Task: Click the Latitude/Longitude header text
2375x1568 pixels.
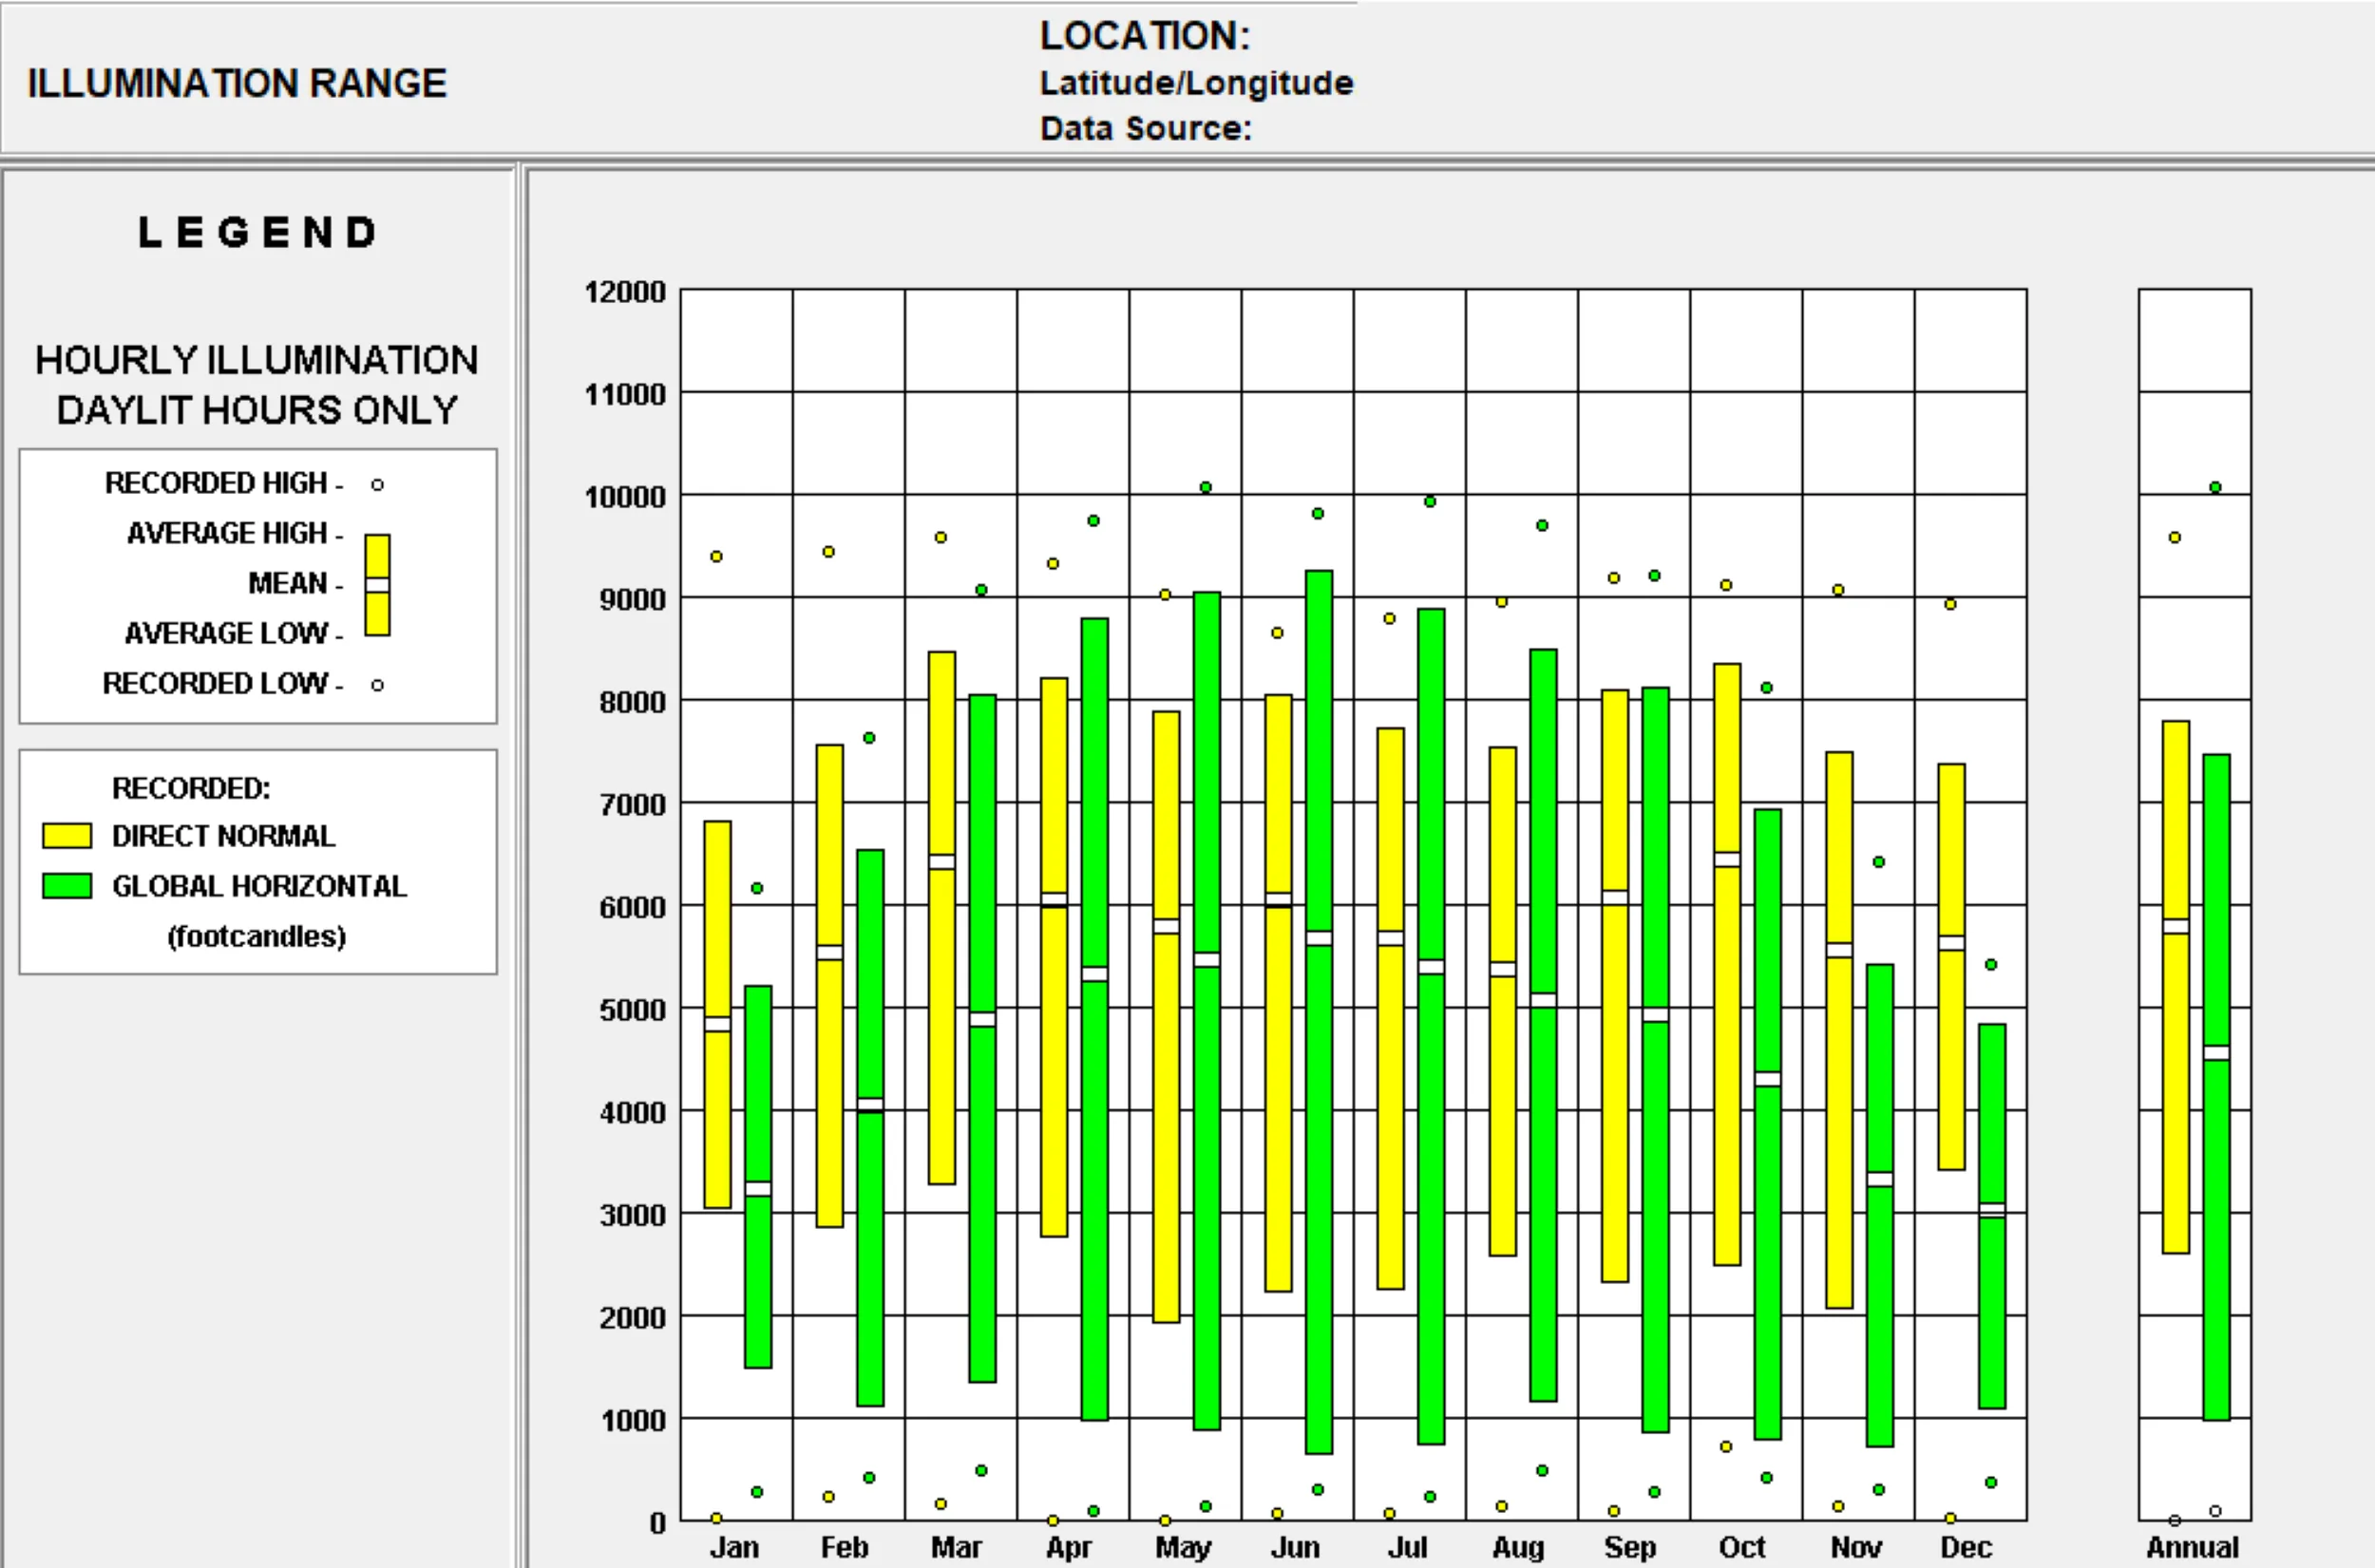Action: (x=1197, y=82)
